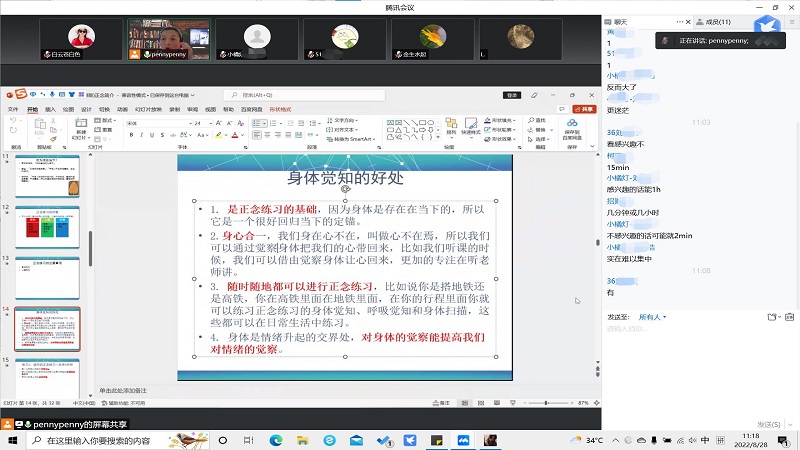Viewport: 800px width, 450px height.
Task: Toggle Underline text formatting
Action: [x=152, y=135]
